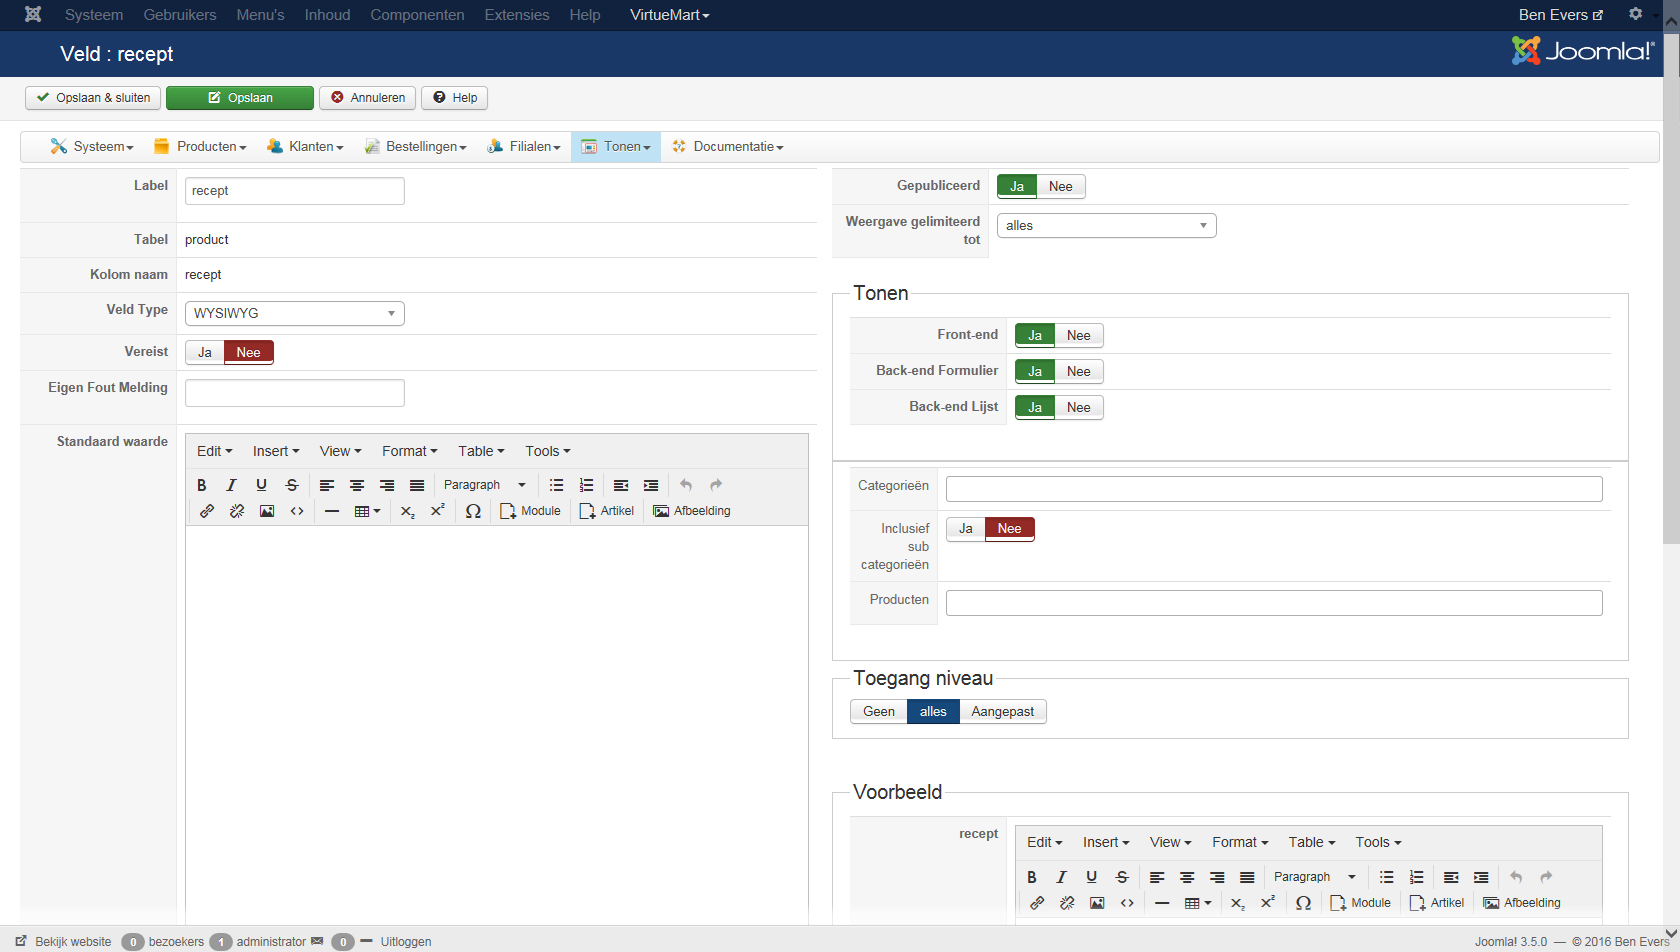Apply superscript in Standaard waarde editor
Viewport: 1680px width, 952px height.
438,511
